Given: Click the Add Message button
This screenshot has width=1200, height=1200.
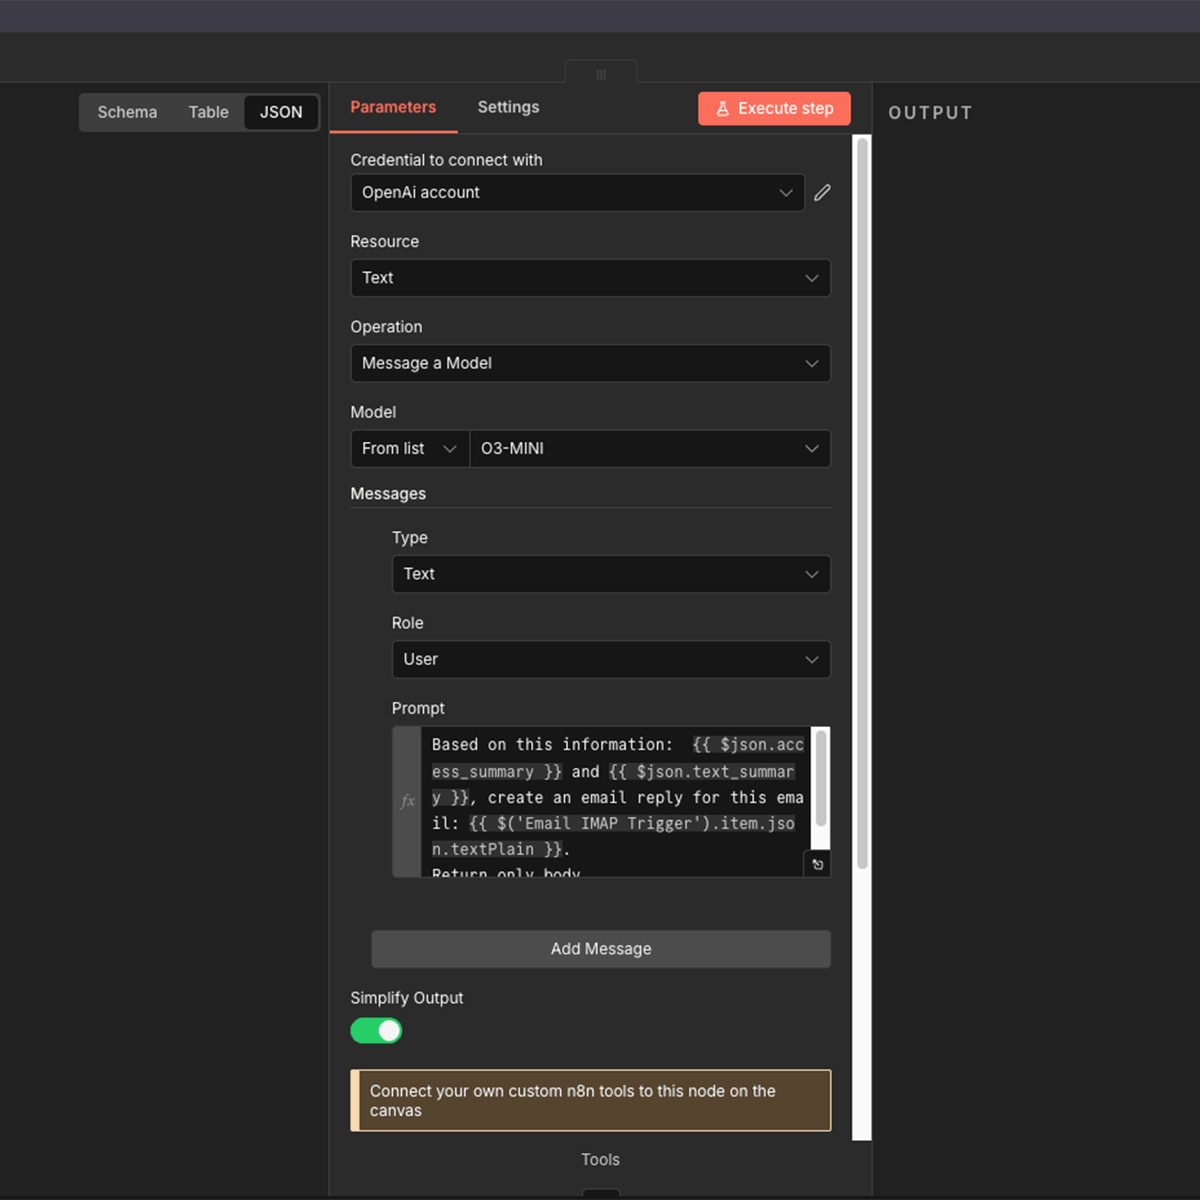Looking at the screenshot, I should pyautogui.click(x=600, y=948).
